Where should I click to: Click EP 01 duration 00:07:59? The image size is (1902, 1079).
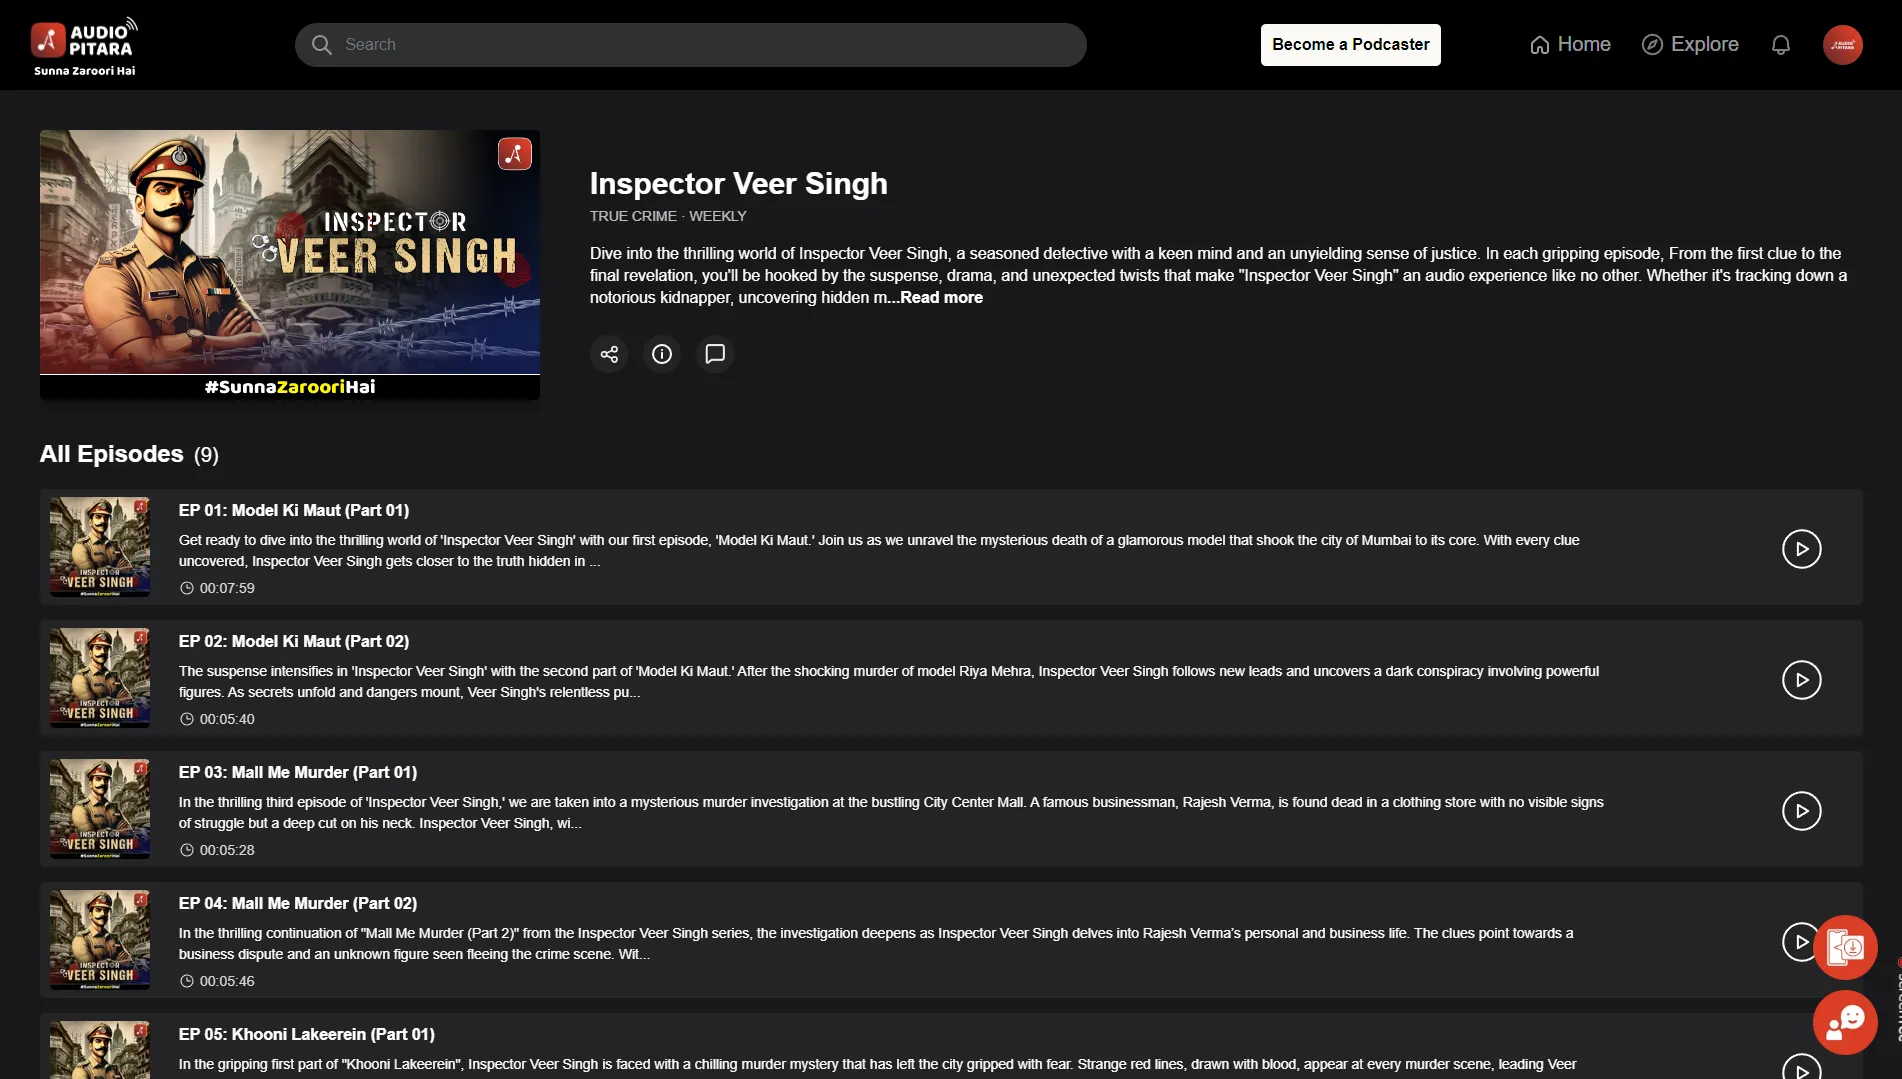pyautogui.click(x=217, y=588)
